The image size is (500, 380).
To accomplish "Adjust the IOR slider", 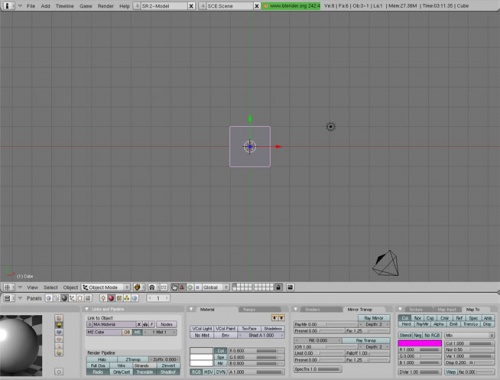I will (325, 347).
